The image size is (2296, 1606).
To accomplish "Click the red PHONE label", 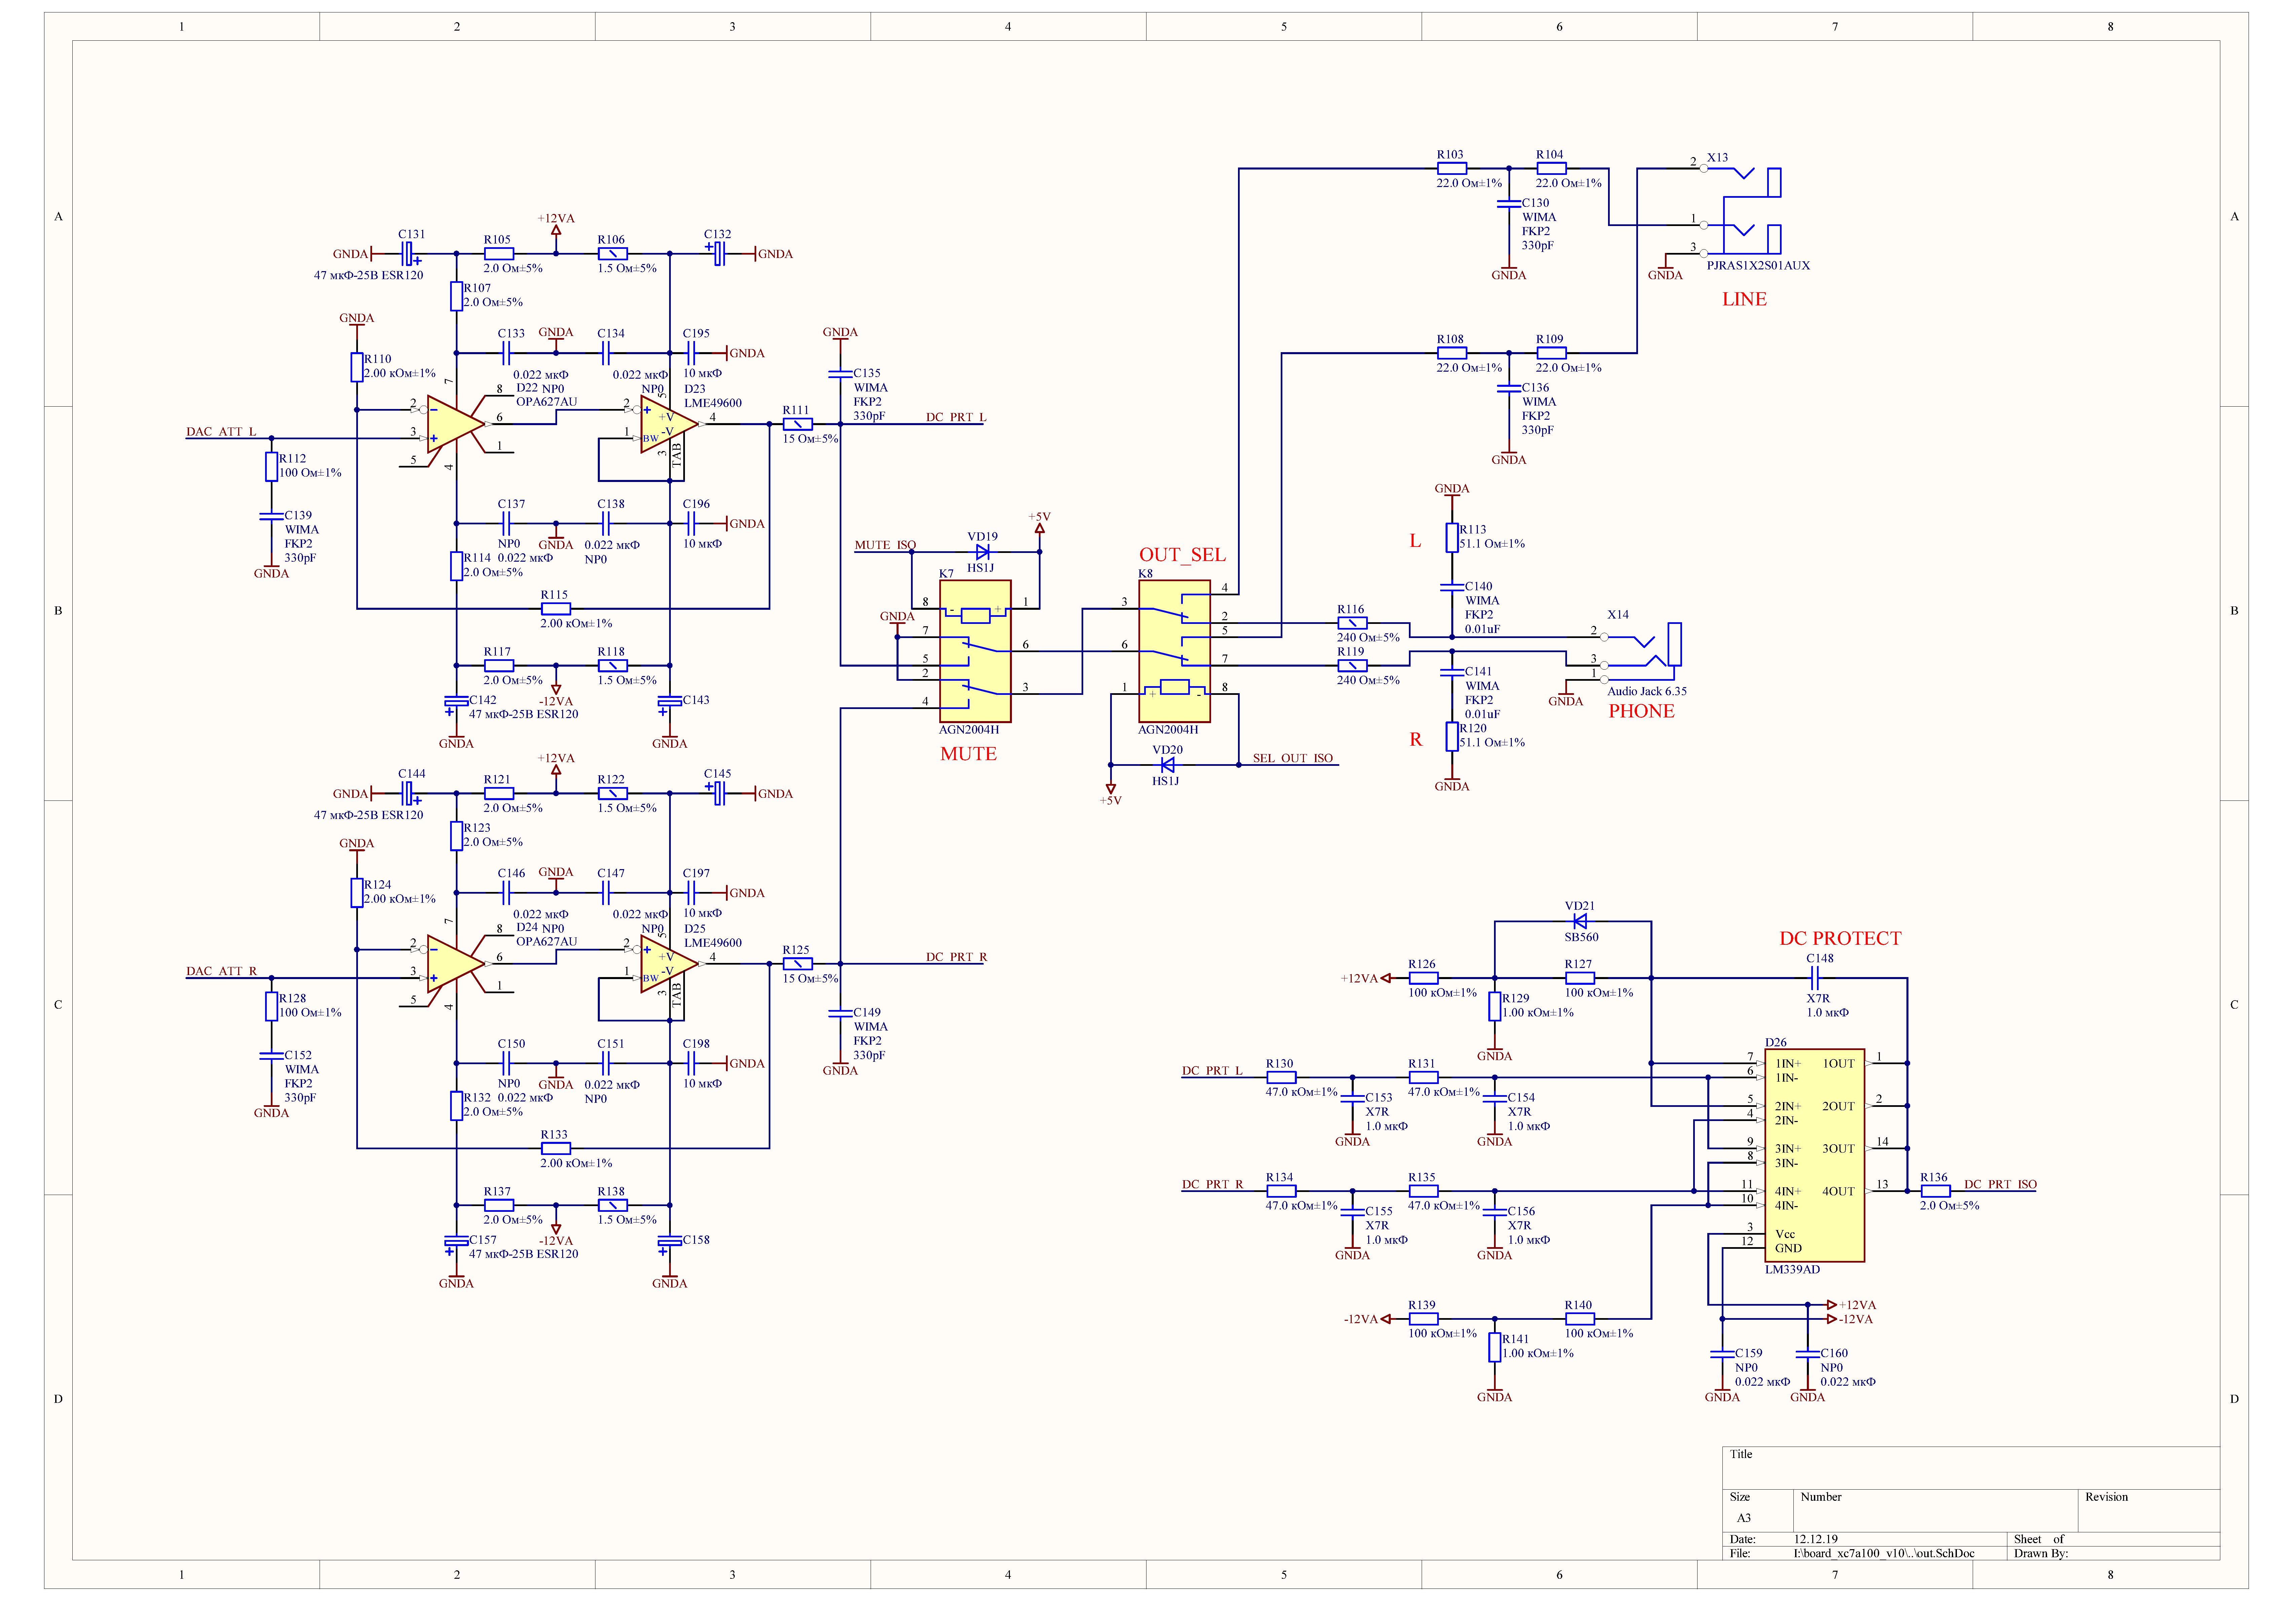I will tap(1641, 711).
